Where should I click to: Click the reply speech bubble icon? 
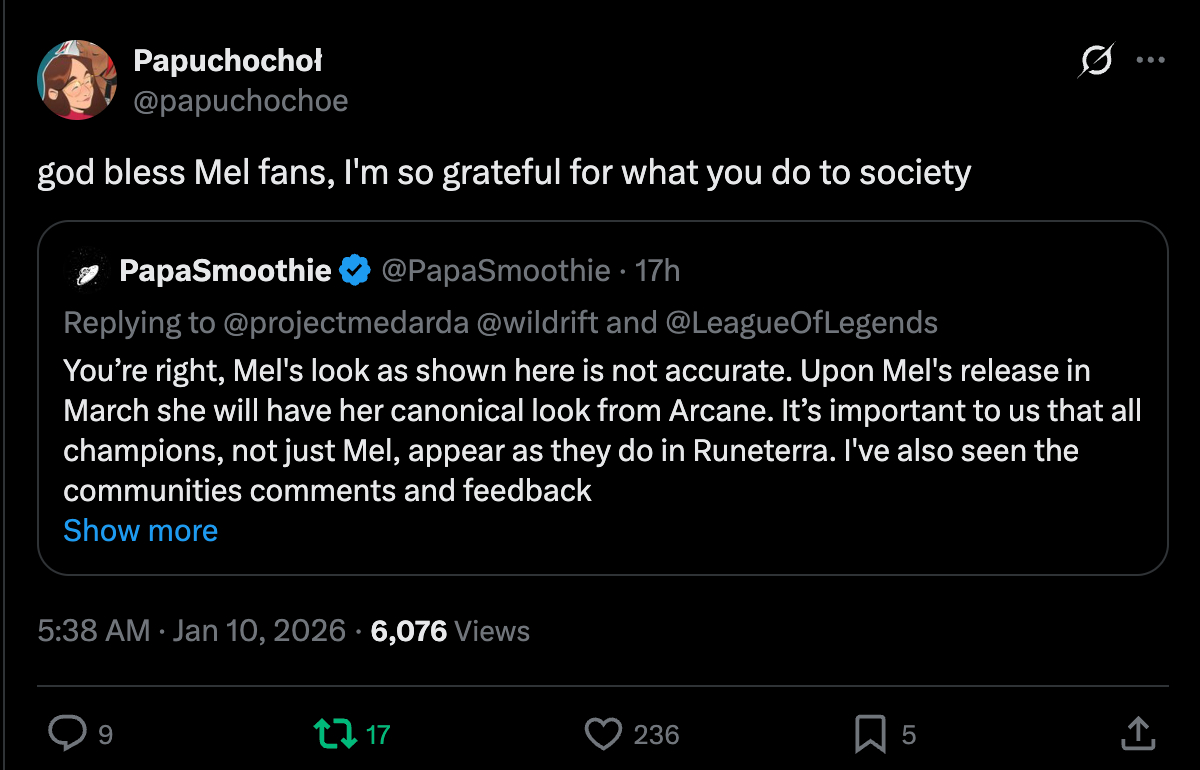pos(68,735)
